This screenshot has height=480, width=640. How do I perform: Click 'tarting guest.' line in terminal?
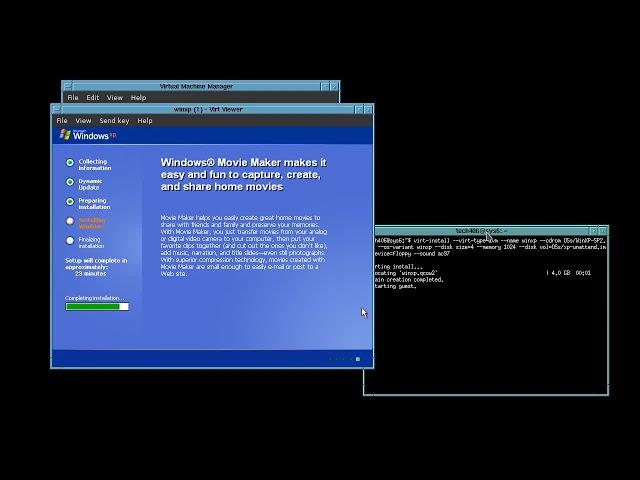pyautogui.click(x=396, y=286)
